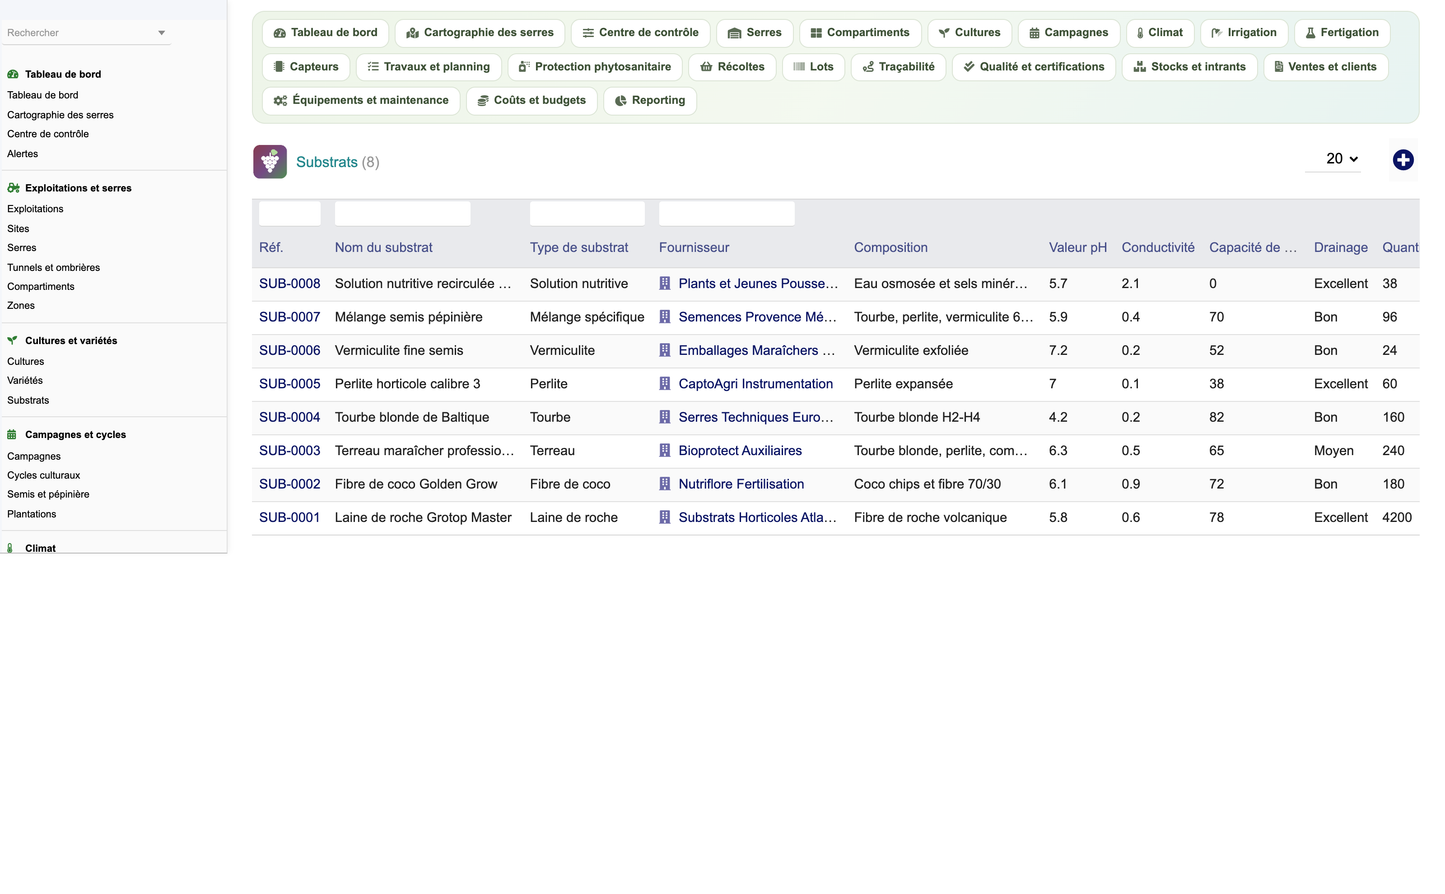
Task: Open the building icon beside Substrats Horticoles Atla
Action: (665, 518)
